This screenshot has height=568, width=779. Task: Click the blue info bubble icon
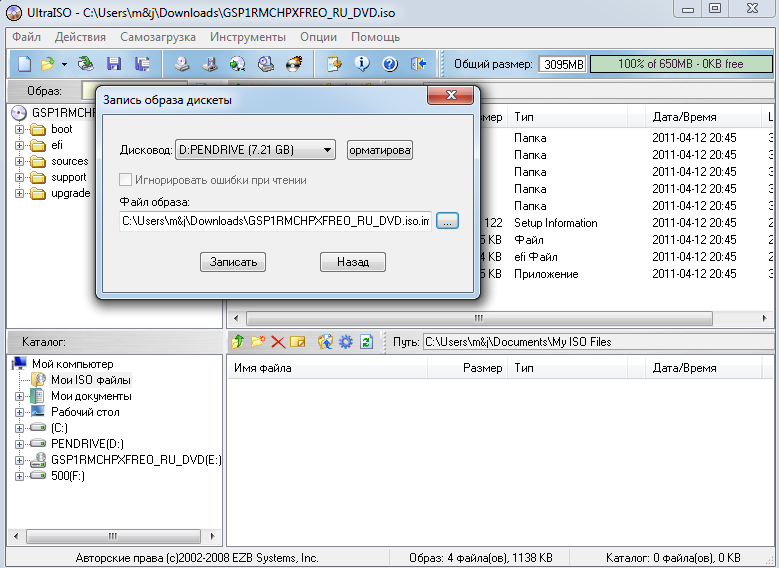click(x=362, y=64)
